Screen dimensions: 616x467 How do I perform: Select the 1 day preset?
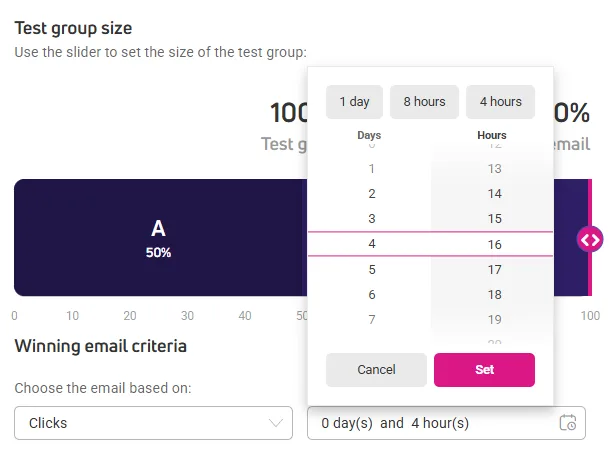click(x=354, y=102)
